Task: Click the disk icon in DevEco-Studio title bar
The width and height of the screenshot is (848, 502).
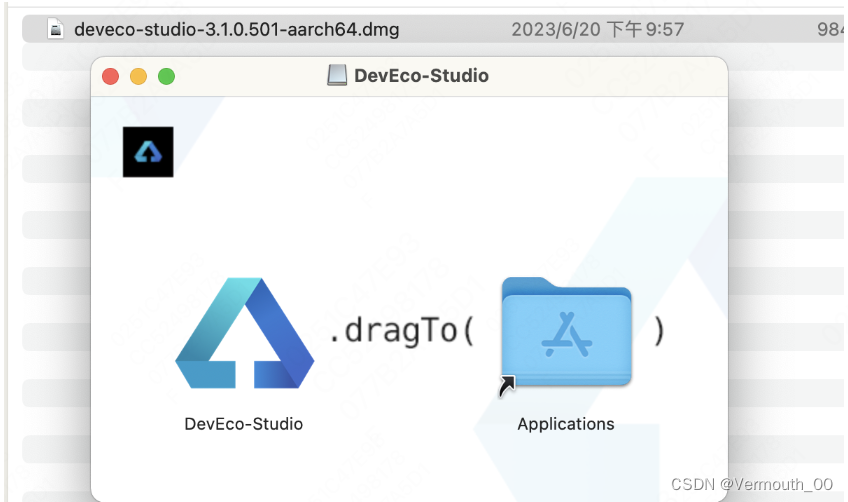Action: (x=337, y=75)
